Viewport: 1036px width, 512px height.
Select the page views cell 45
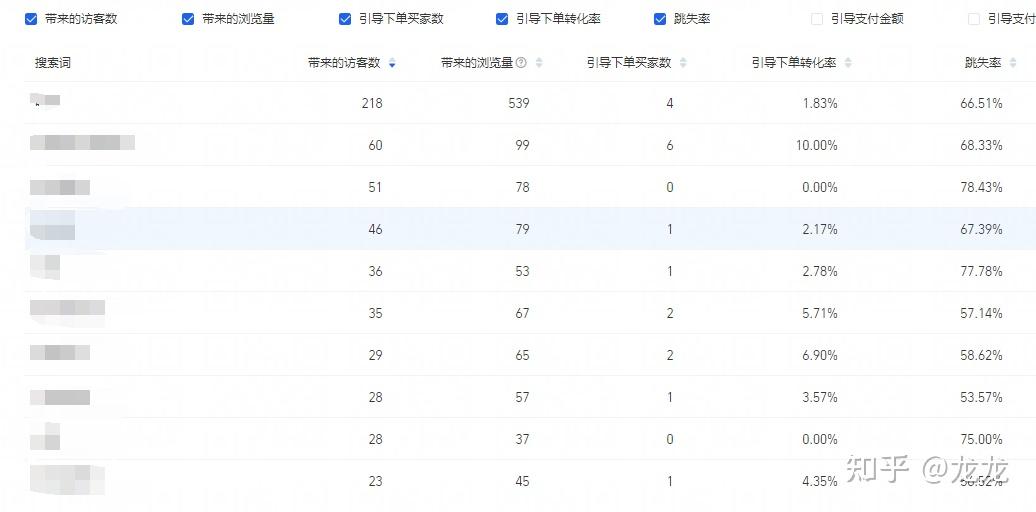pyautogui.click(x=523, y=482)
